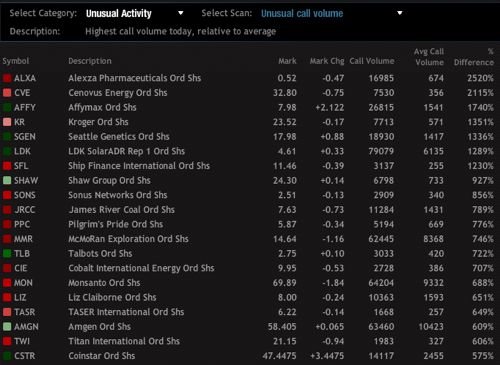Sort by the Avg Call Volume column header
The image size is (500, 365).
(429, 57)
